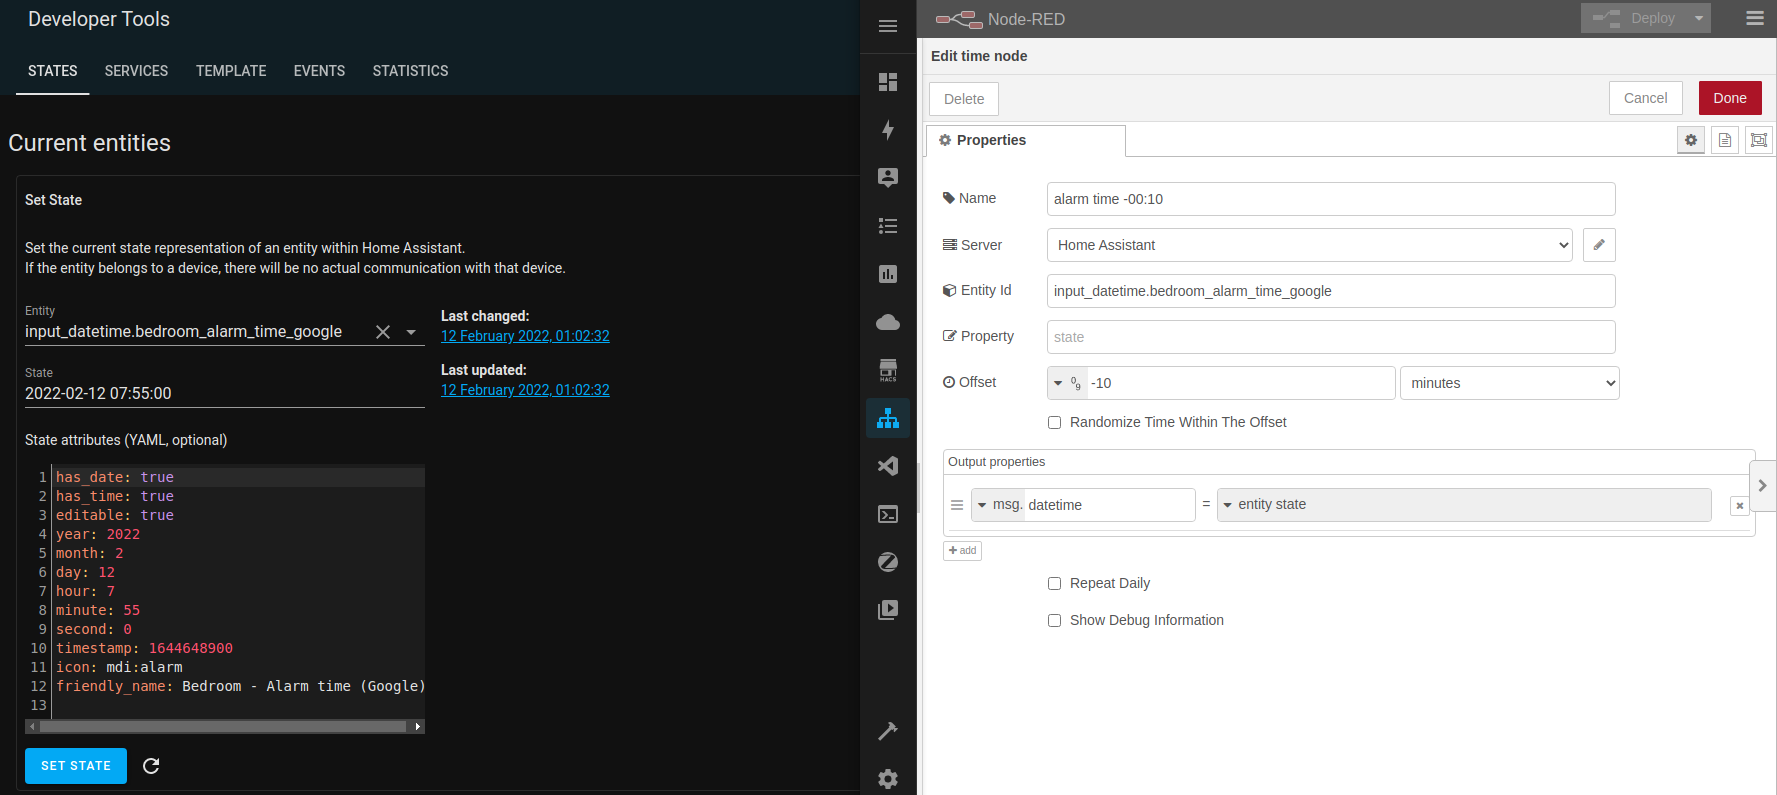This screenshot has width=1777, height=795.
Task: Open the Energy lightning bolt sidebar icon
Action: (888, 130)
